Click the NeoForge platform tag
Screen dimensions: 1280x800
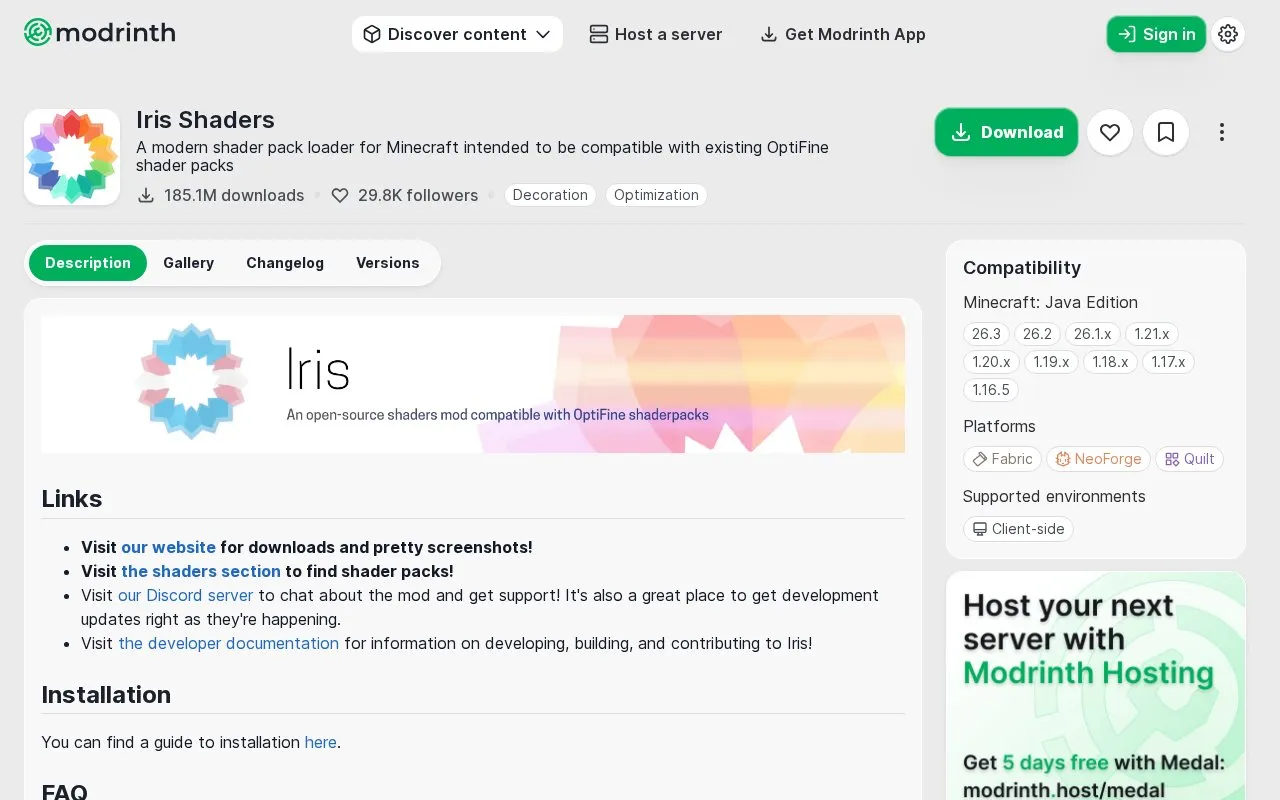tap(1098, 459)
